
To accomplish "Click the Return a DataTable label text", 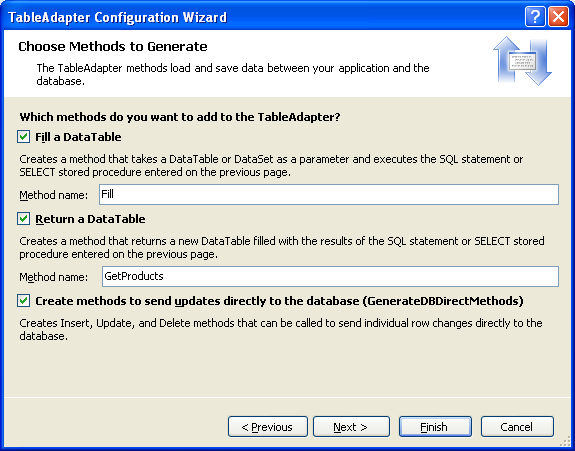I will click(x=90, y=219).
